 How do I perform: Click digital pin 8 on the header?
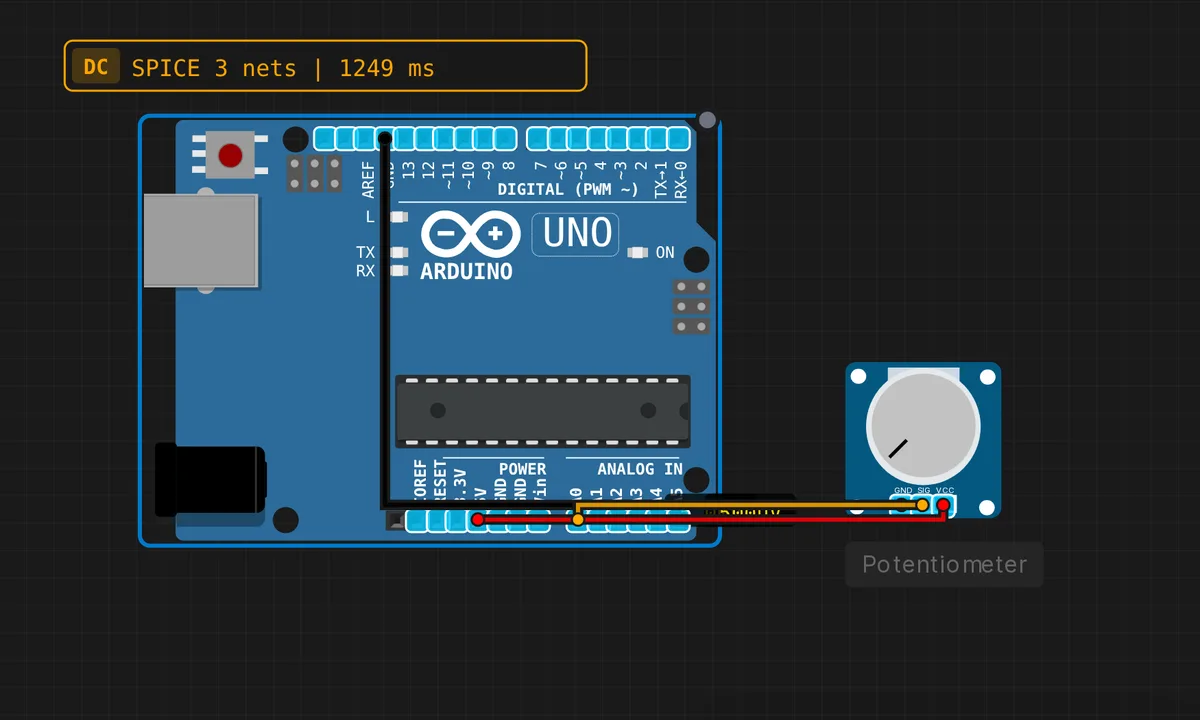pos(505,138)
